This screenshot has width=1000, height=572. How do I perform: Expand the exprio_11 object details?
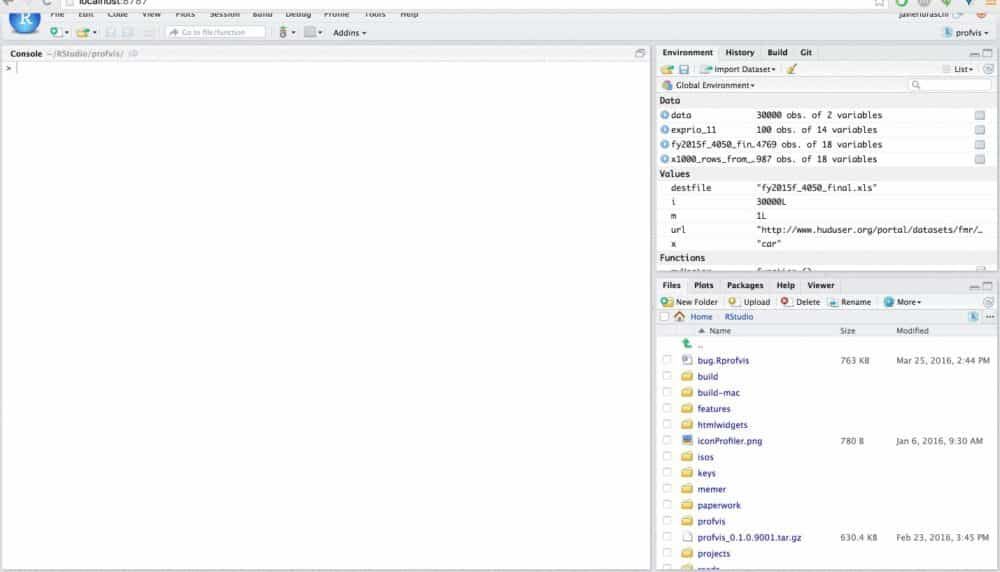coord(665,130)
